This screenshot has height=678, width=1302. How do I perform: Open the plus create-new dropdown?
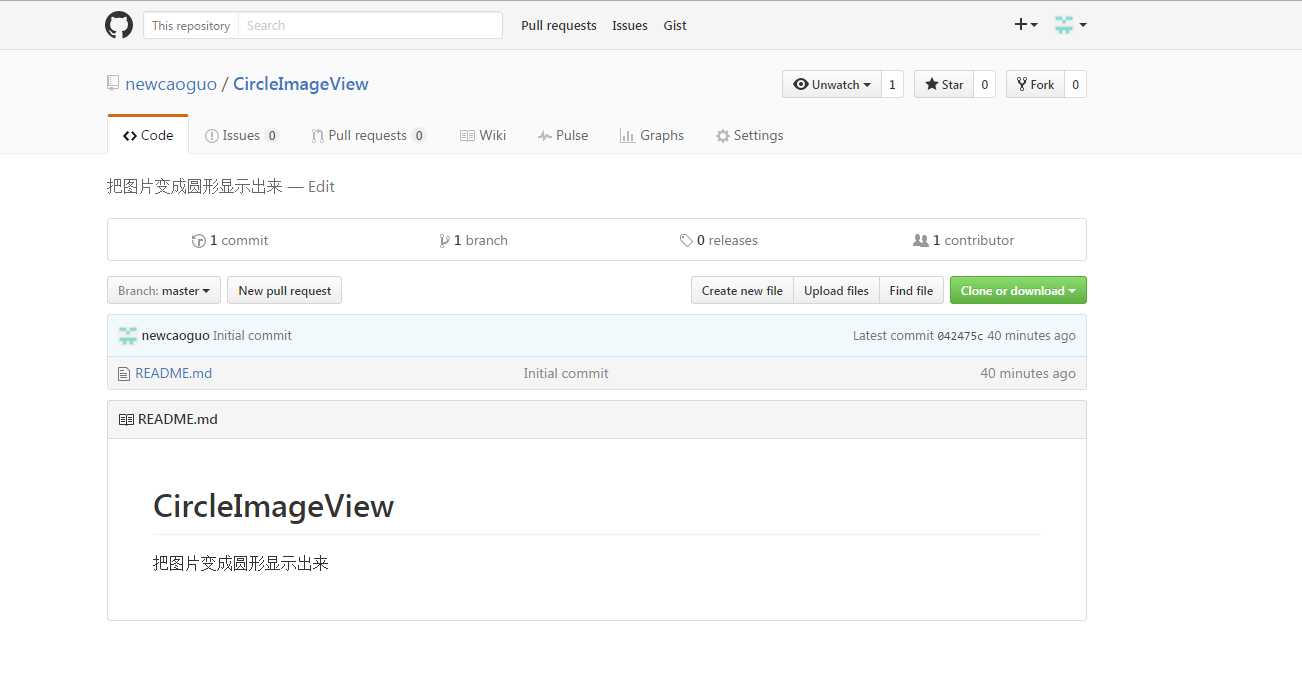click(x=1026, y=25)
